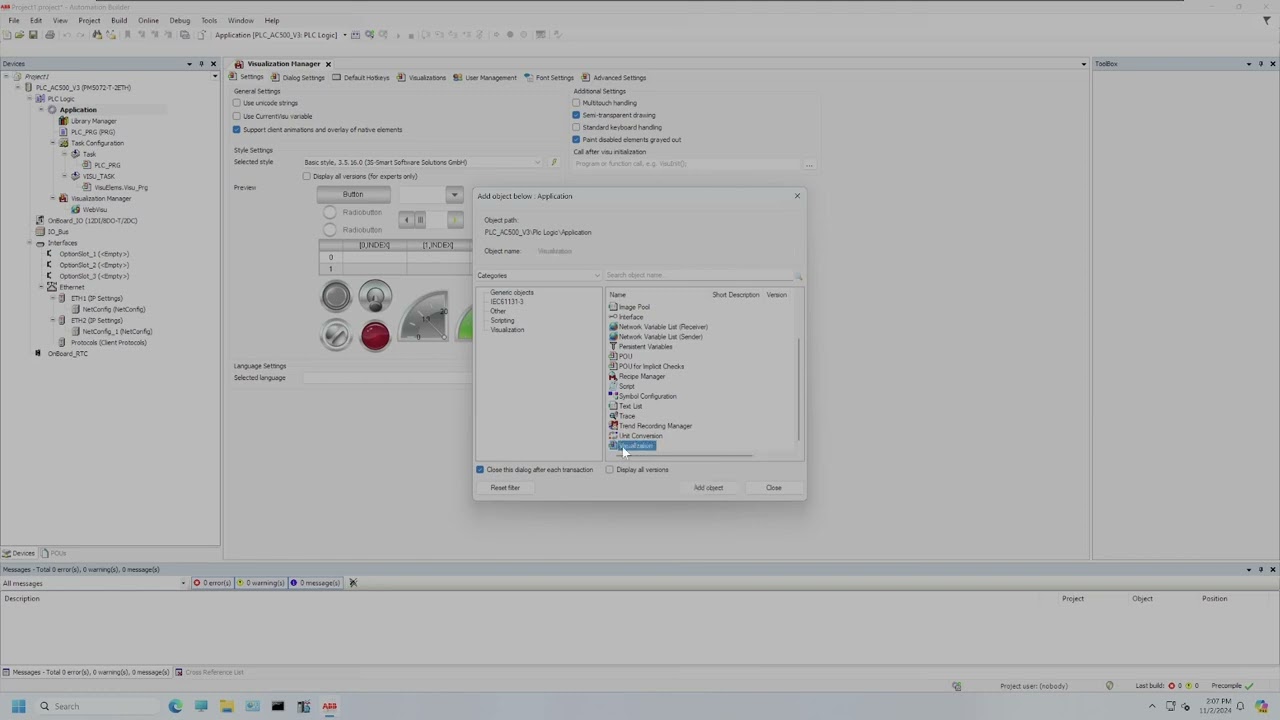Open File Explorer from the taskbar

tap(227, 706)
